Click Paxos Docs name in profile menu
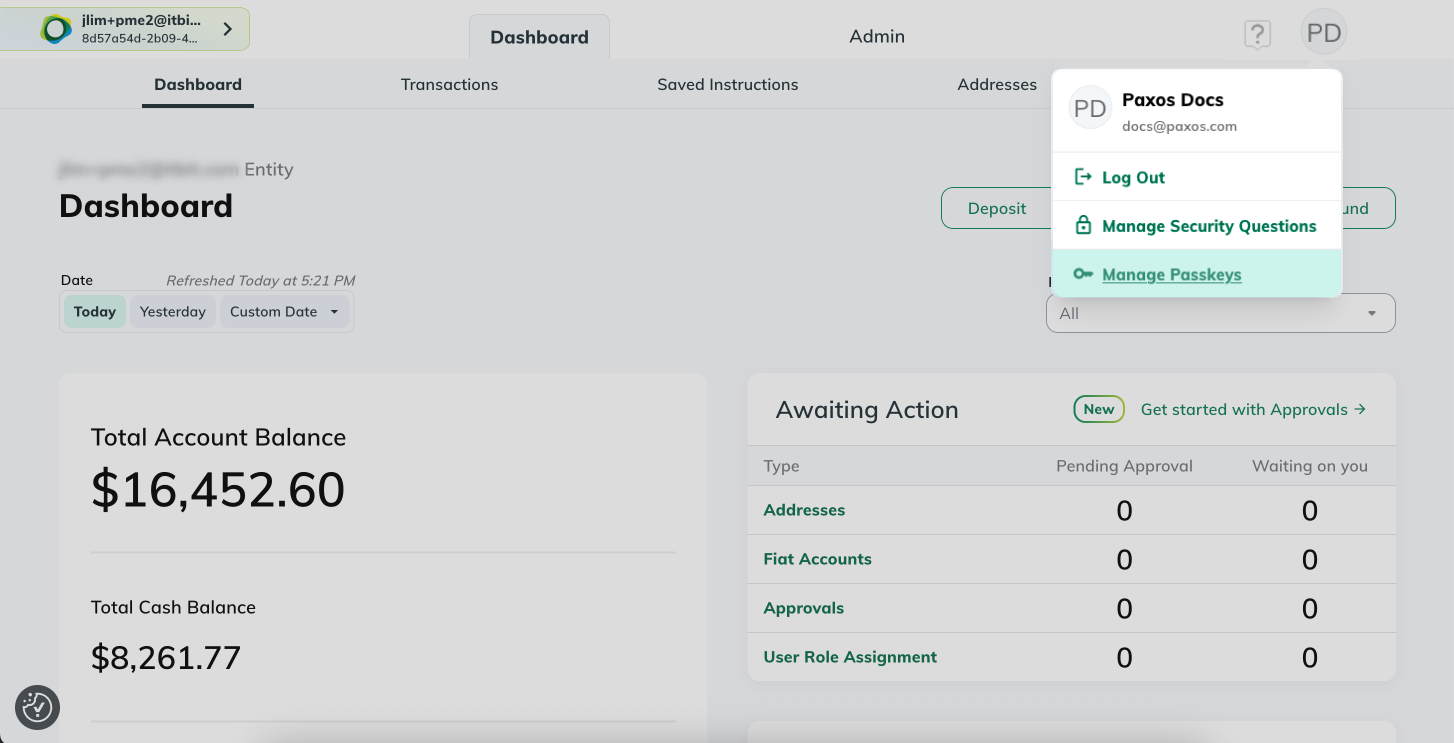1454x743 pixels. point(1172,100)
